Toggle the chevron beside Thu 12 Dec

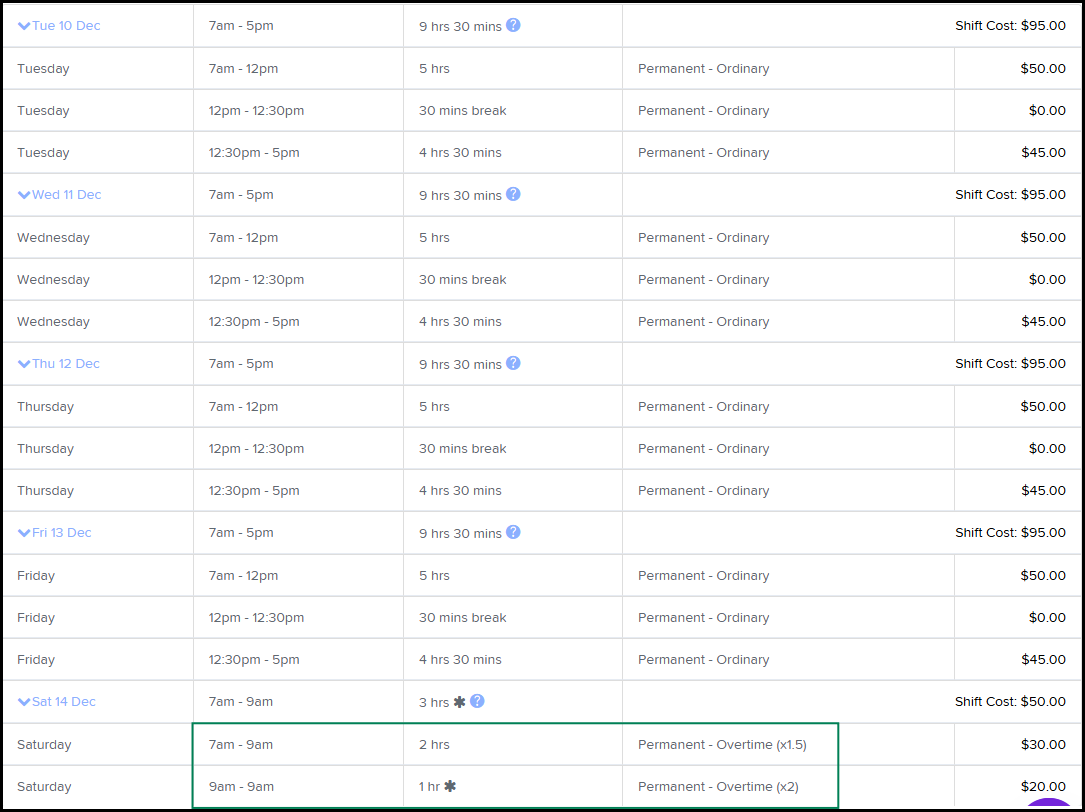coord(24,364)
